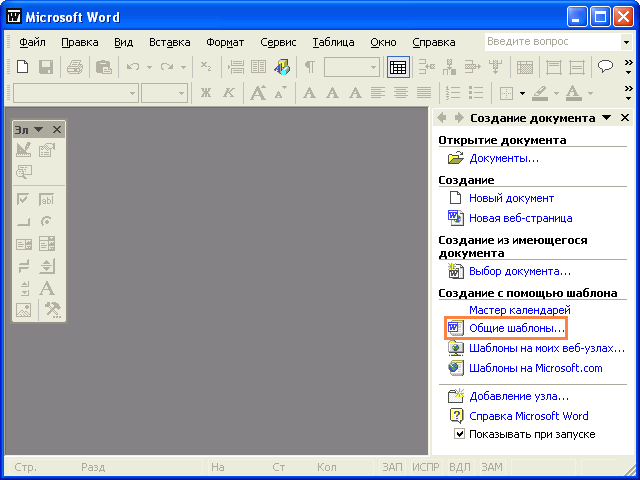The image size is (640, 480).
Task: Click the label A control icon in toolbox
Action: tap(47, 288)
